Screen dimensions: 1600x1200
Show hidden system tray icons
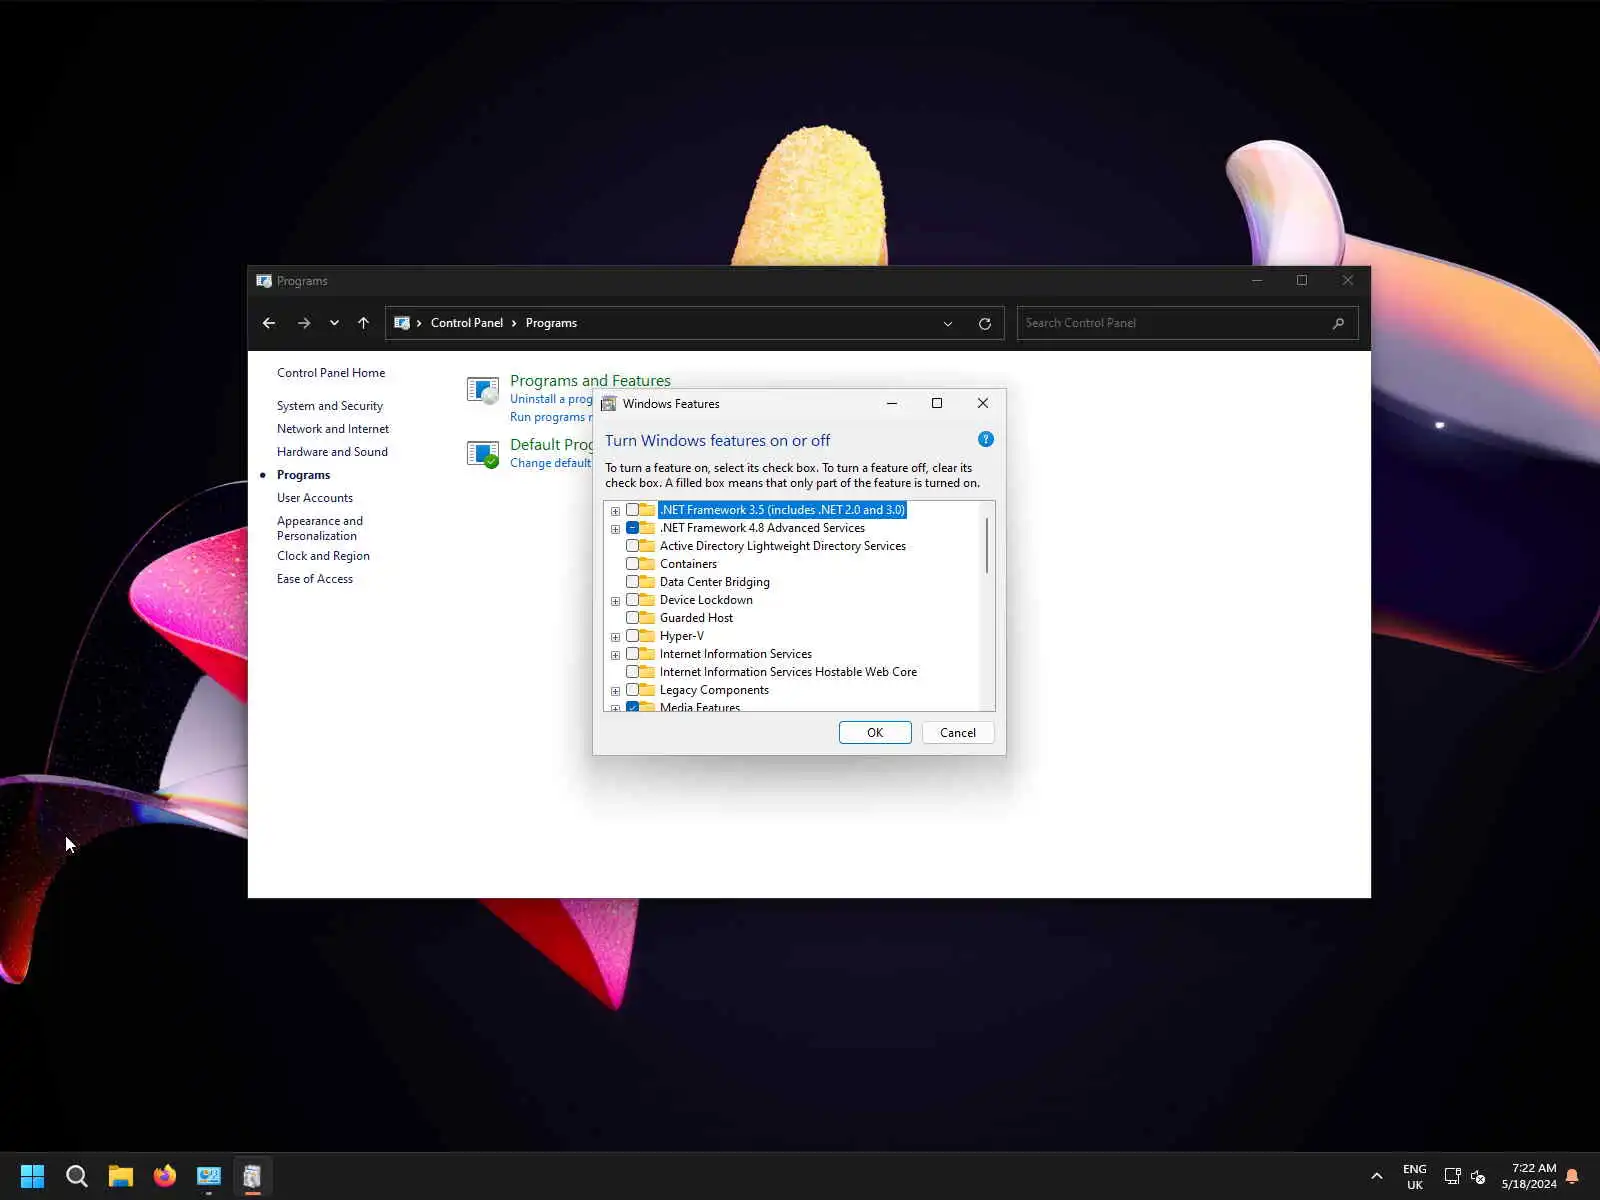1377,1176
